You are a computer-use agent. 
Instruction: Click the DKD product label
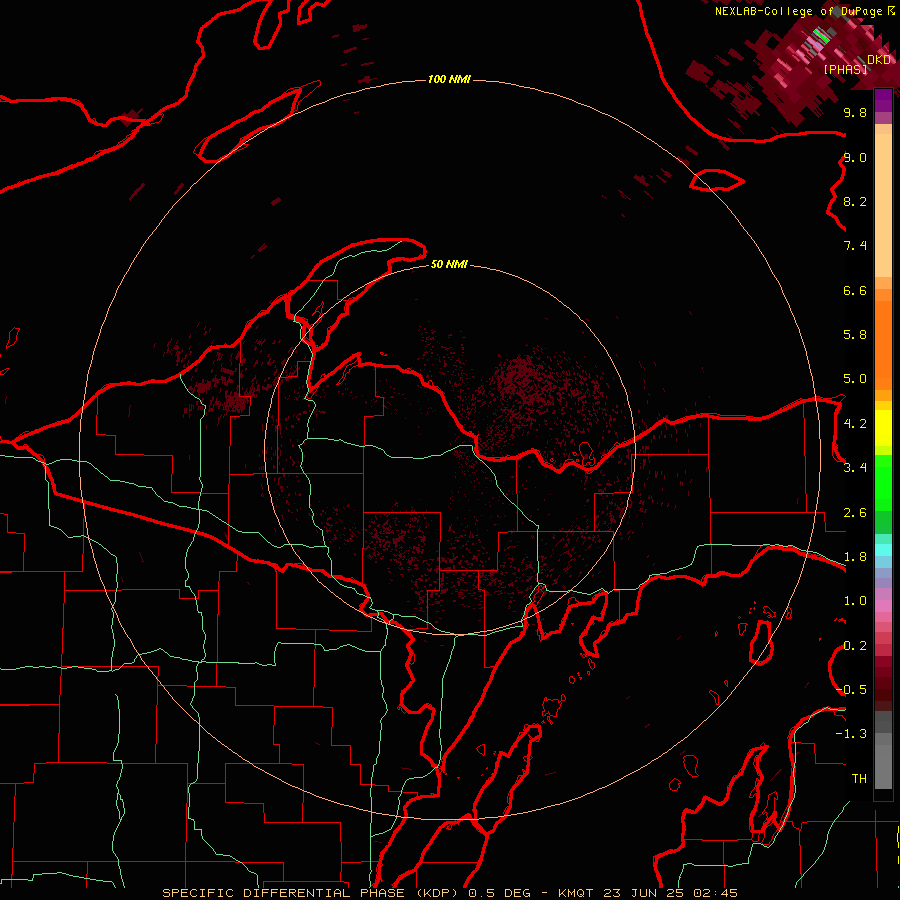pyautogui.click(x=879, y=60)
